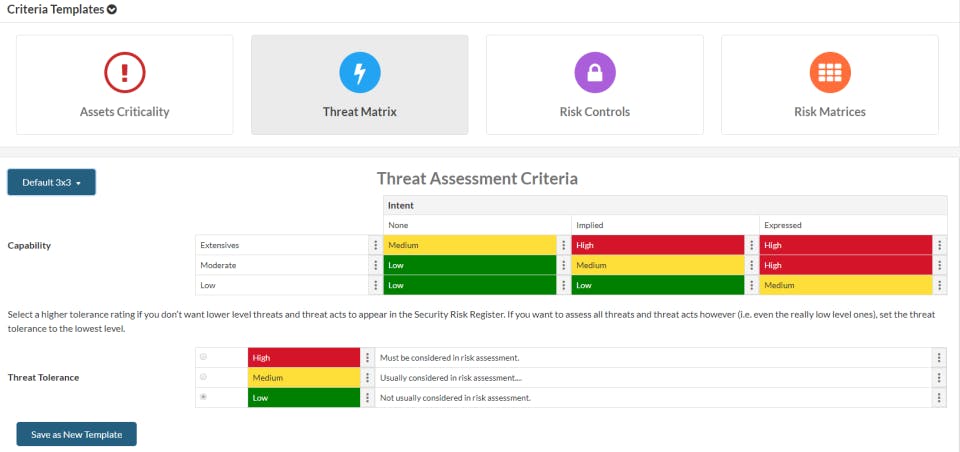Image resolution: width=960 pixels, height=452 pixels.
Task: Click green Low cell in Low/None
Action: coord(470,285)
